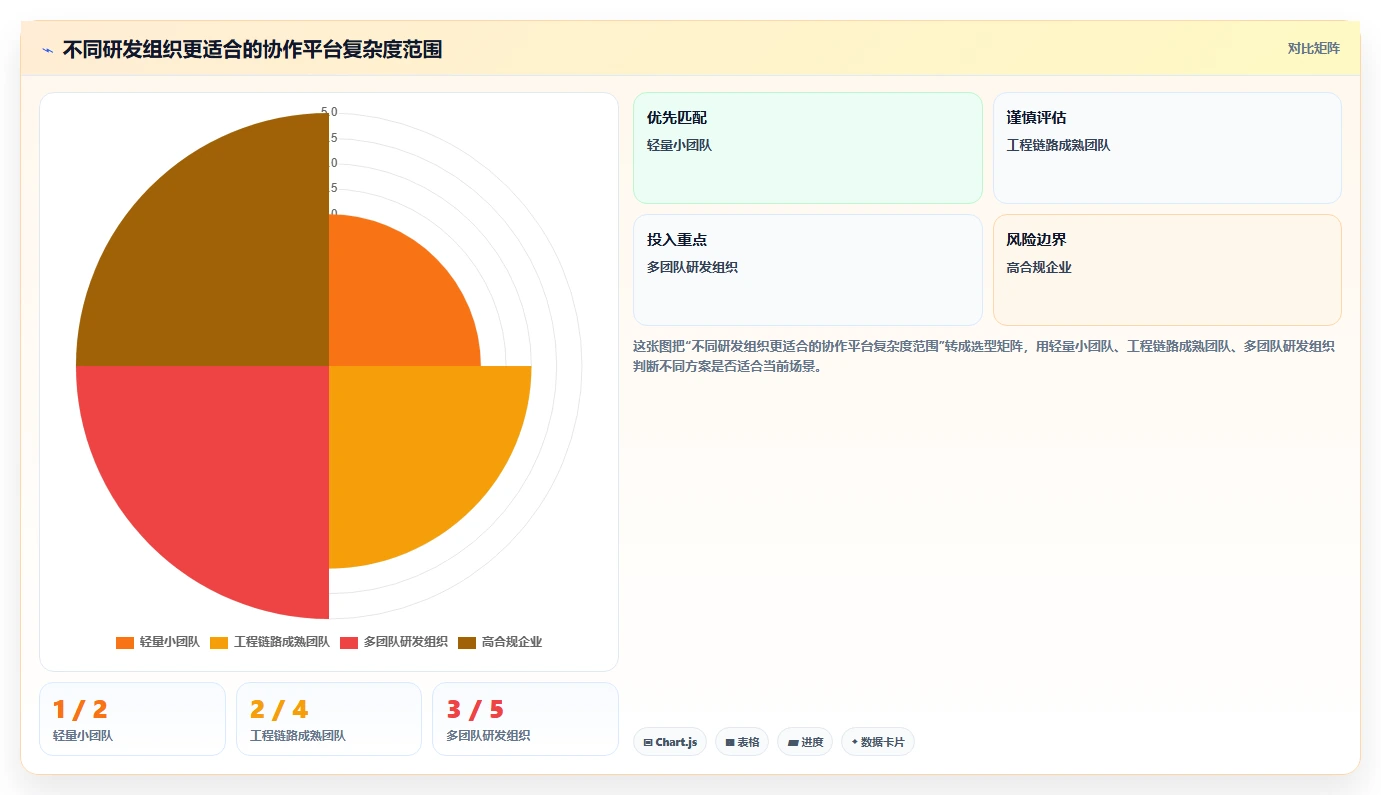Click the description paragraph starting 这张图把
The image size is (1381, 795).
pyautogui.click(x=984, y=356)
